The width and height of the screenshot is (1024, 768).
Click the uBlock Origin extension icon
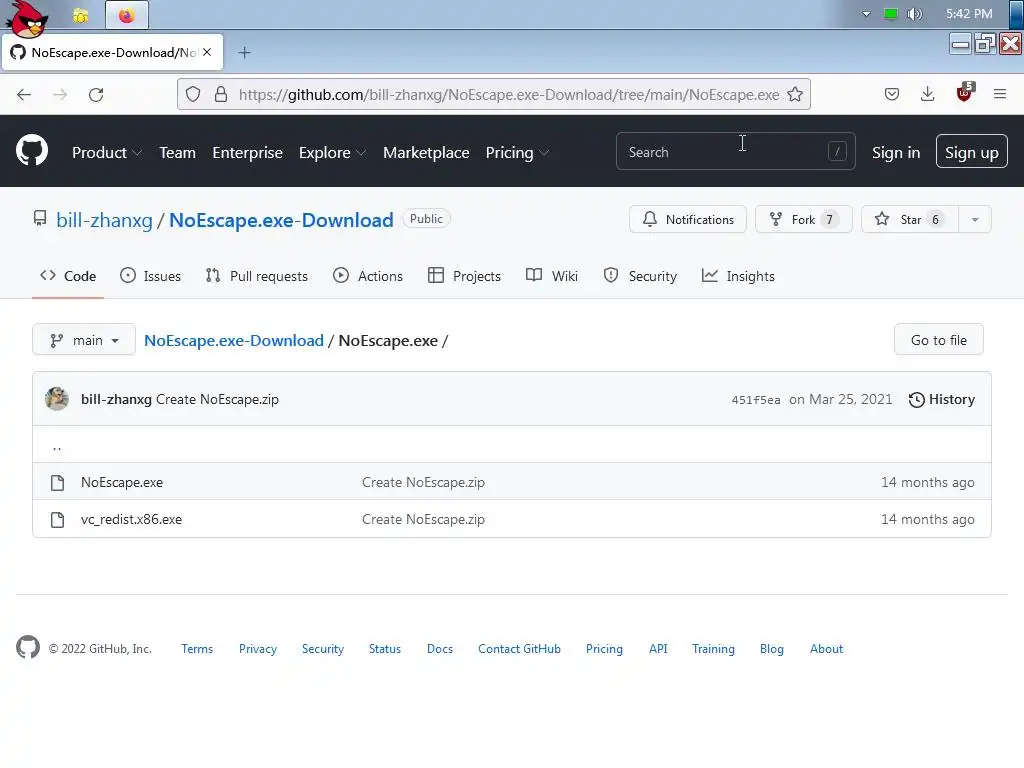(x=965, y=93)
